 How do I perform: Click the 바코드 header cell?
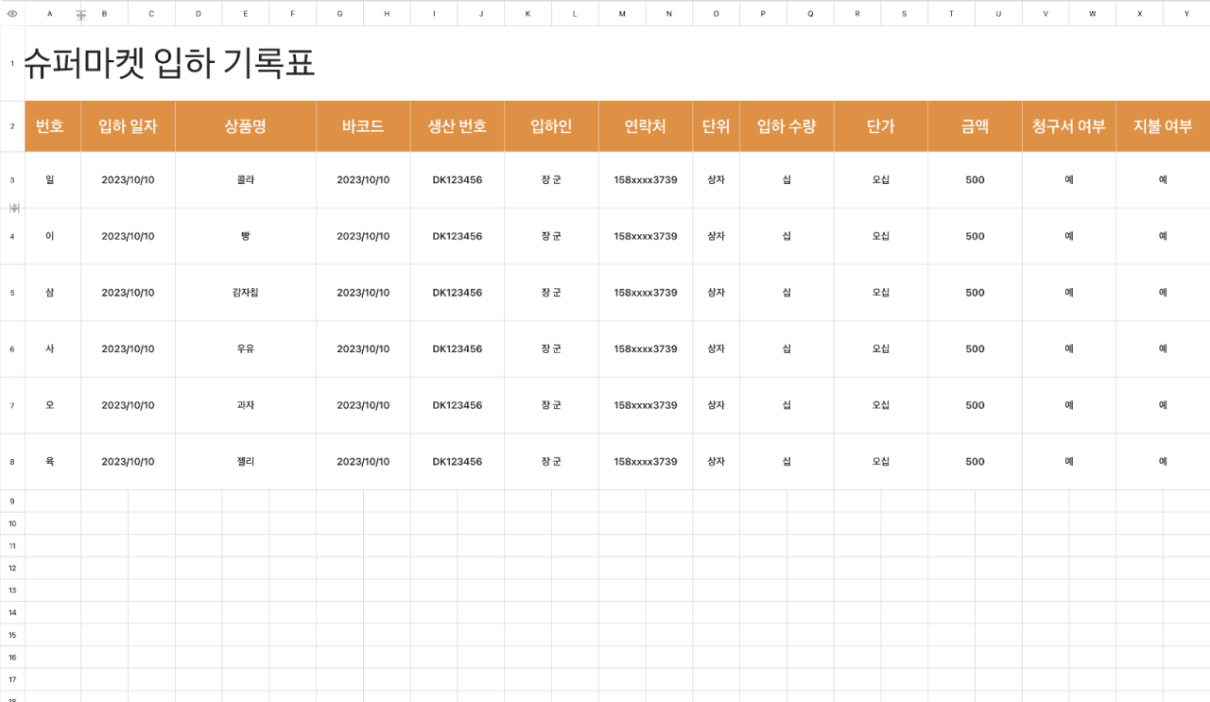tap(363, 126)
